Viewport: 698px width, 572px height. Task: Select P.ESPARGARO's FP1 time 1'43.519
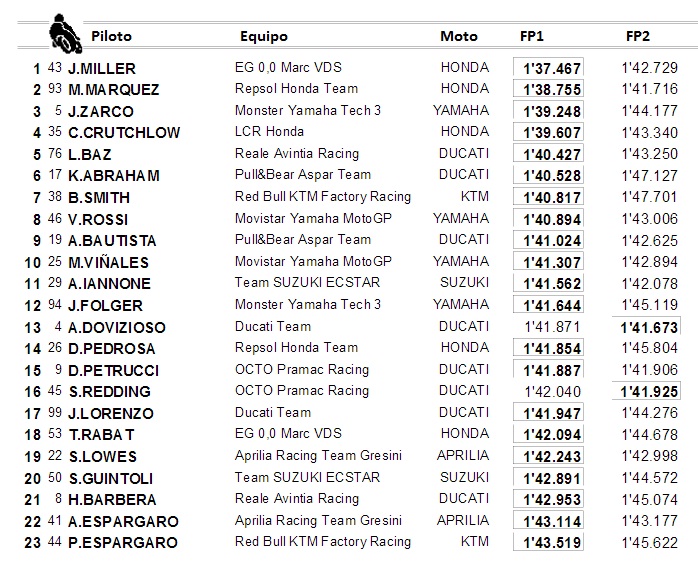tap(548, 542)
